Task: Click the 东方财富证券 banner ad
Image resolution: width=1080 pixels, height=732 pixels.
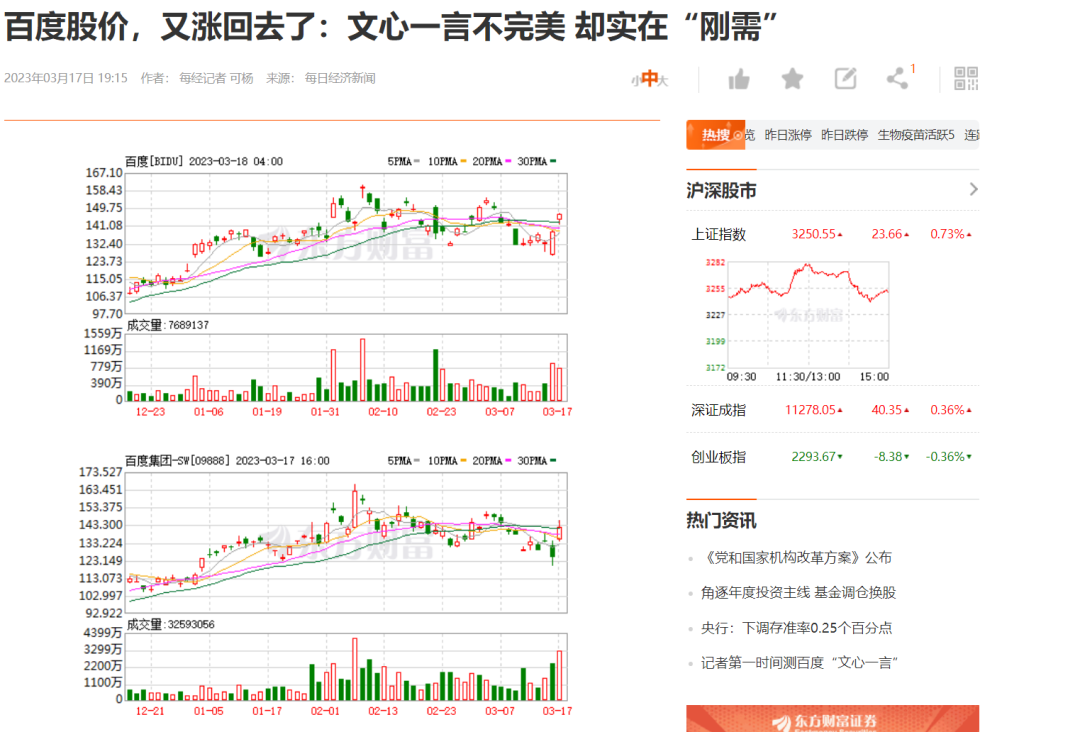Action: 832,718
